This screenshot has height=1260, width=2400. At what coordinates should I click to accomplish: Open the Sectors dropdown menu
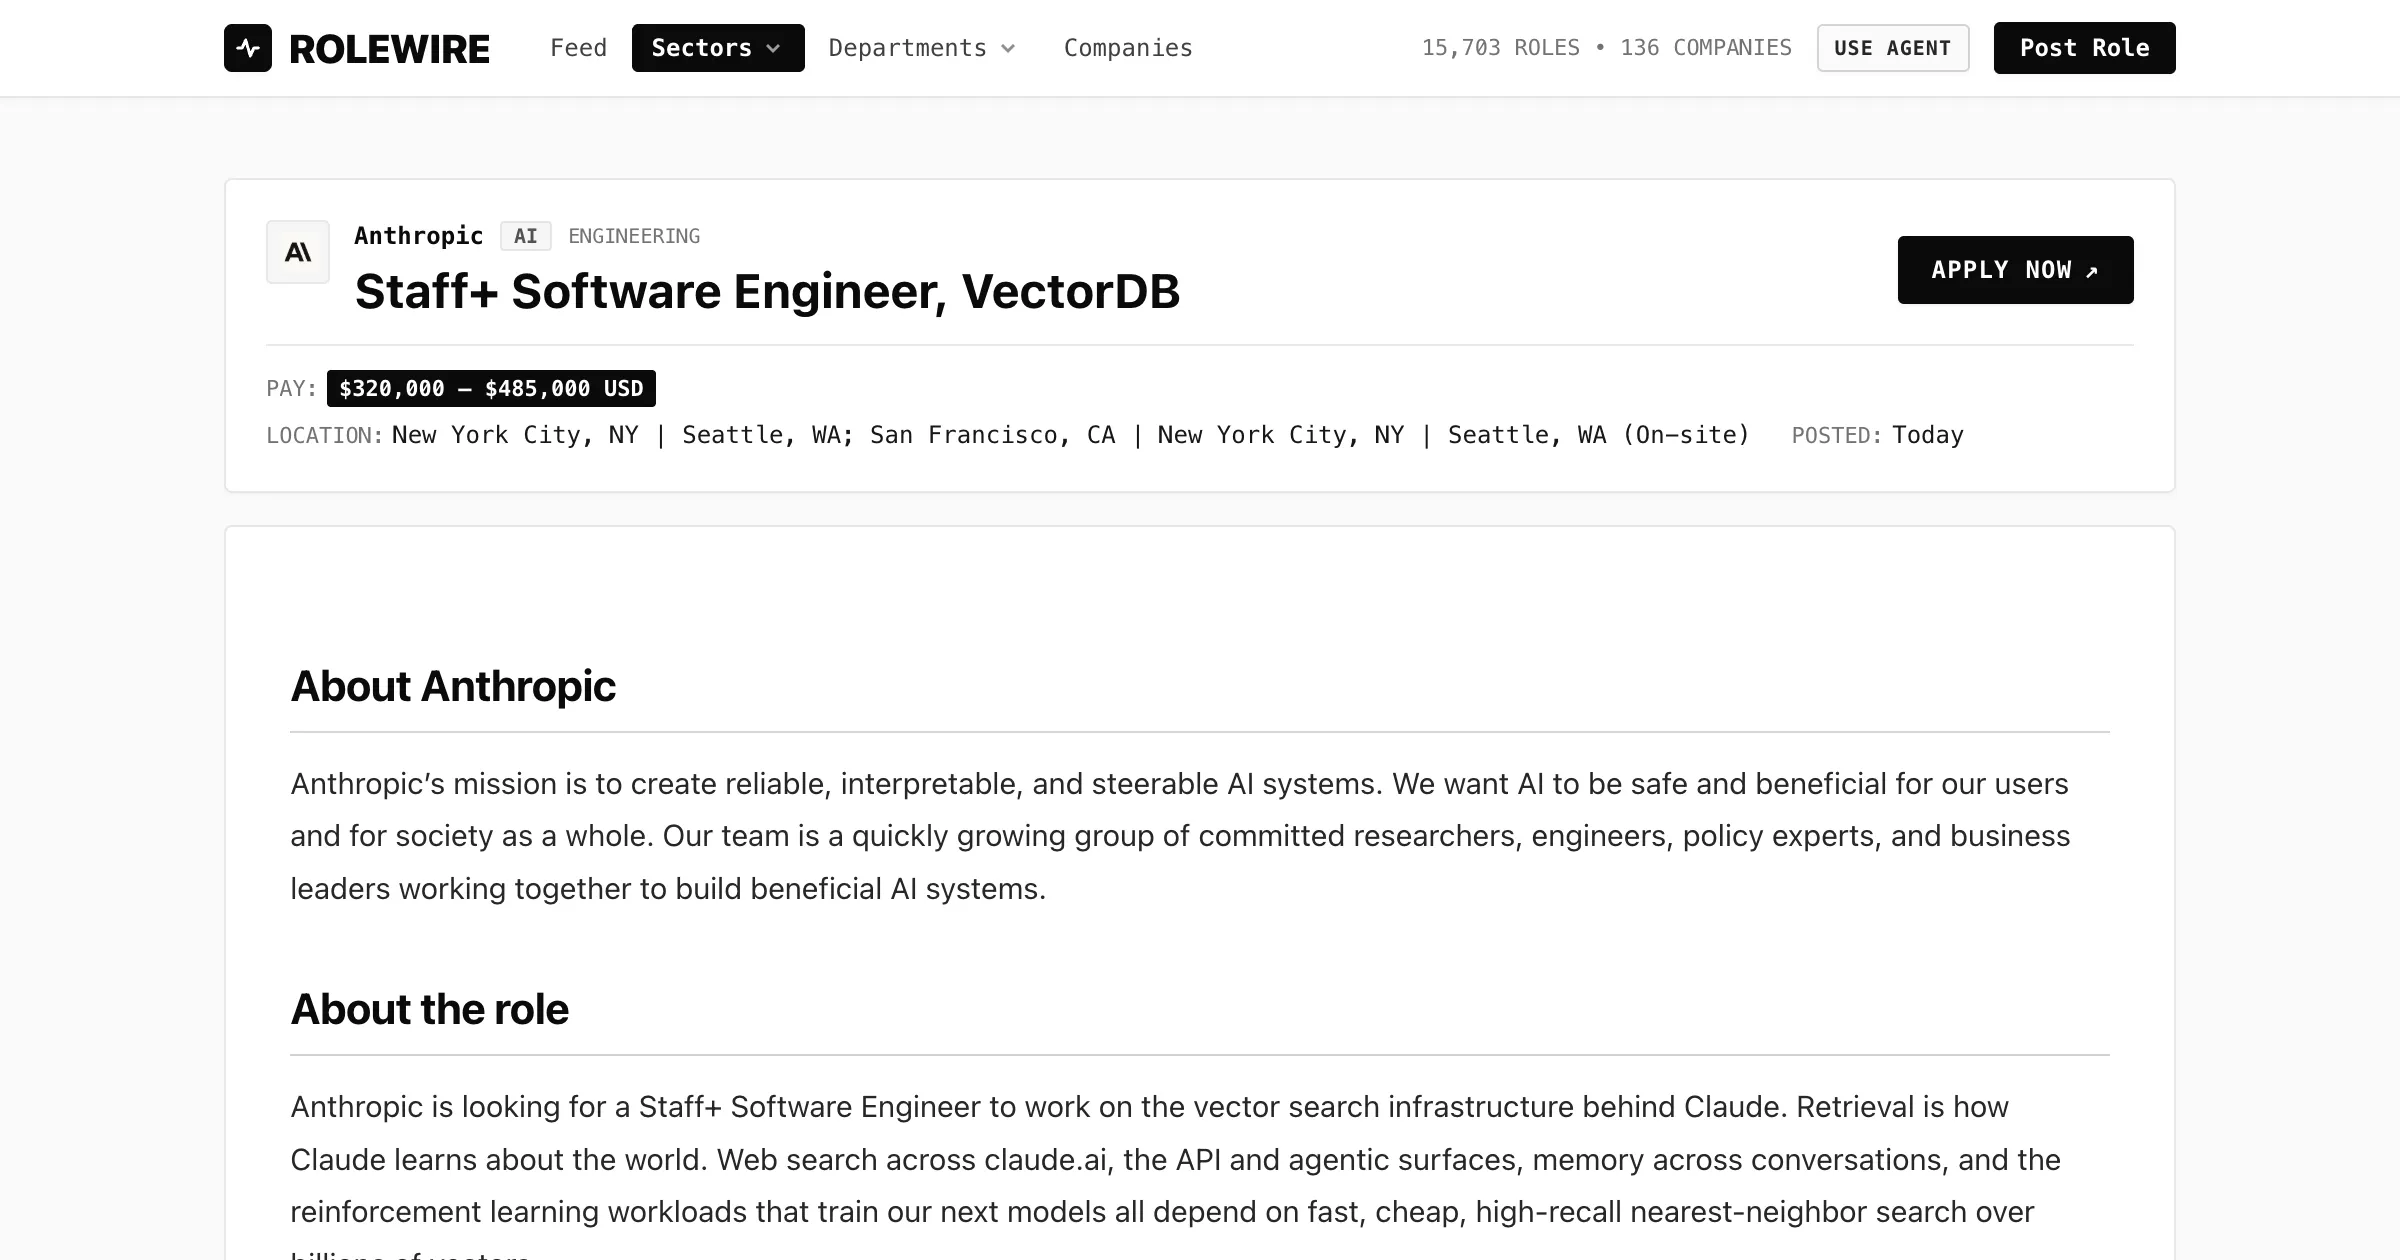coord(718,48)
